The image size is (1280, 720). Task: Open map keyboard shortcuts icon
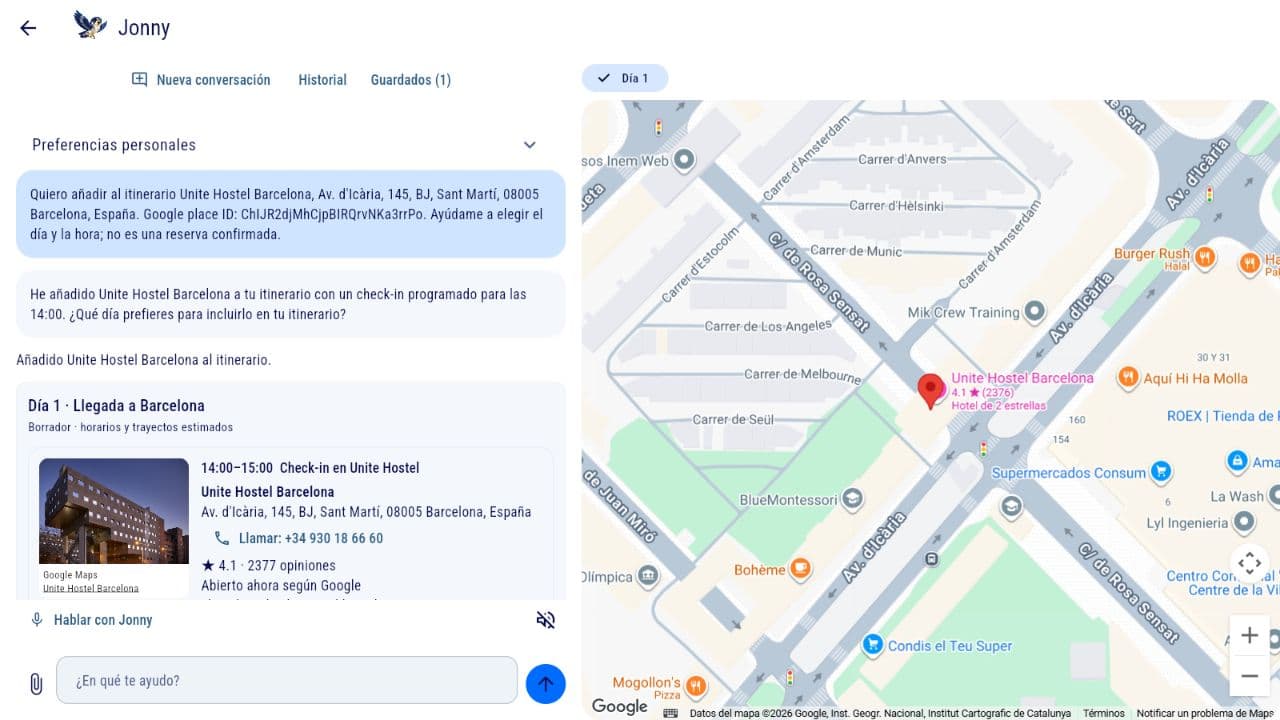670,713
